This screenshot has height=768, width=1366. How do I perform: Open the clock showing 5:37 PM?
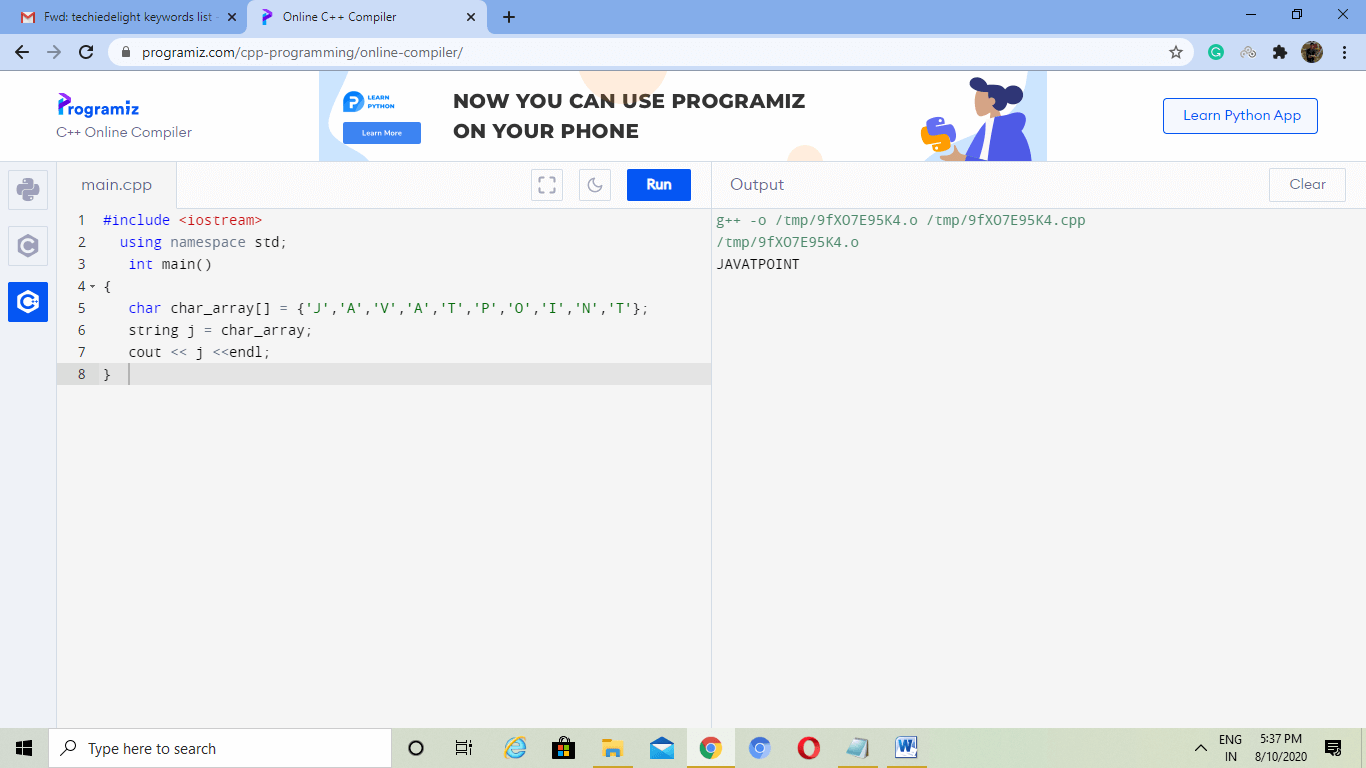pos(1280,748)
